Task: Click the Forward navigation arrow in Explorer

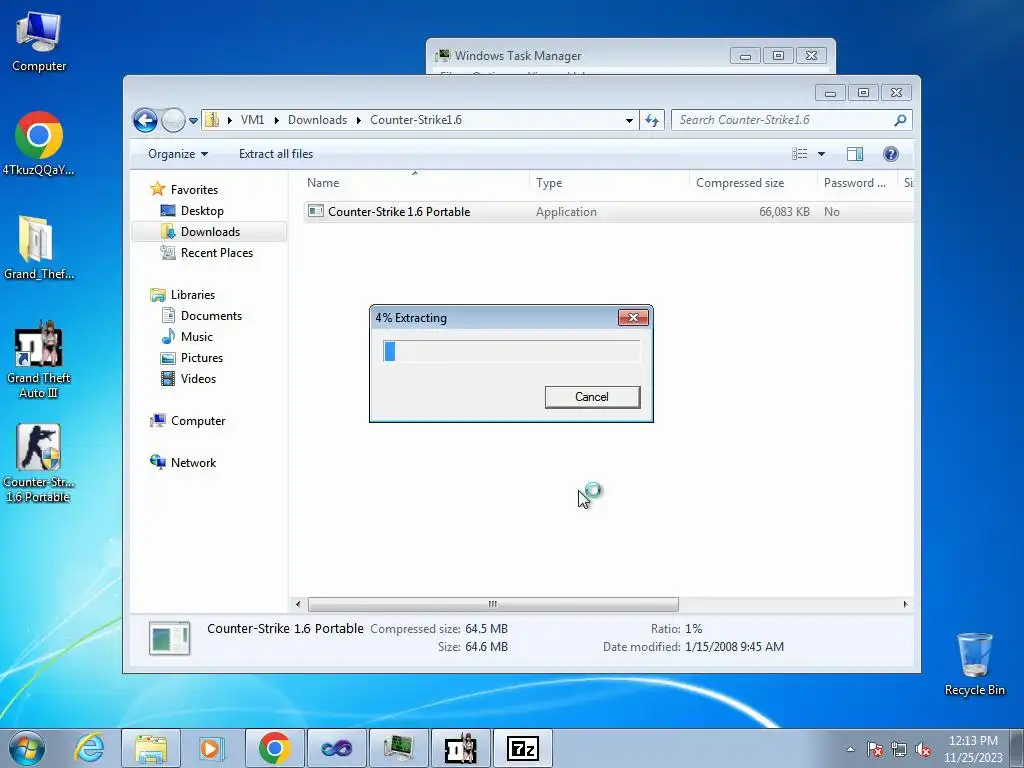Action: pyautogui.click(x=173, y=120)
